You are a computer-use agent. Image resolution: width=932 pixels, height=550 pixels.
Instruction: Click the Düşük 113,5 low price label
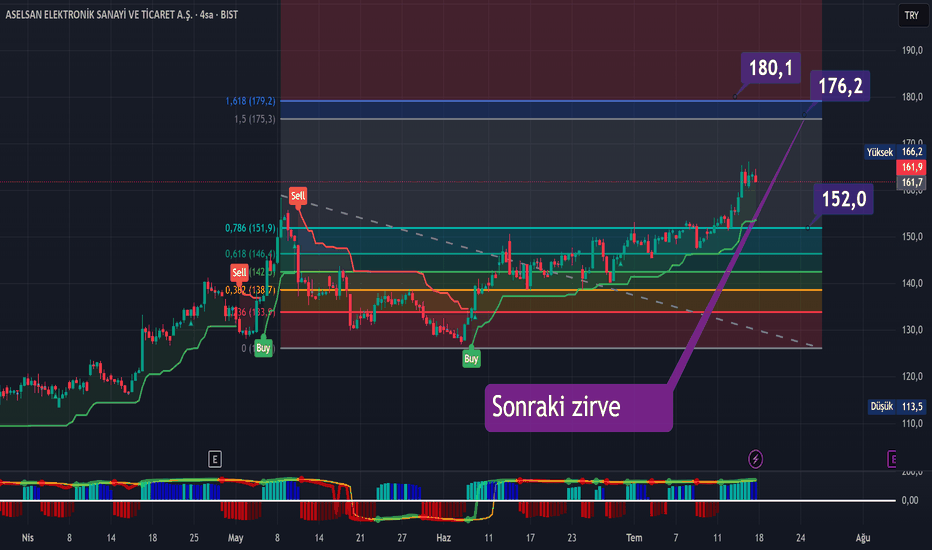pos(898,407)
